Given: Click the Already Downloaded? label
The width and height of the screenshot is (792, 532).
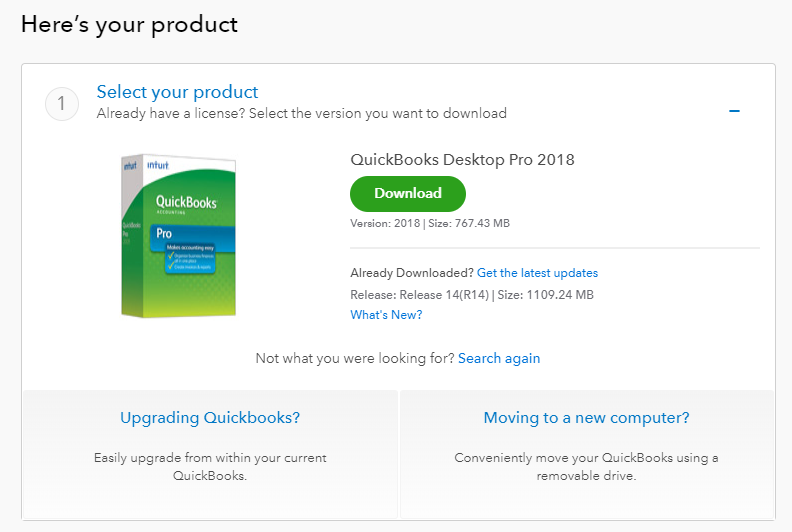Looking at the screenshot, I should point(411,273).
